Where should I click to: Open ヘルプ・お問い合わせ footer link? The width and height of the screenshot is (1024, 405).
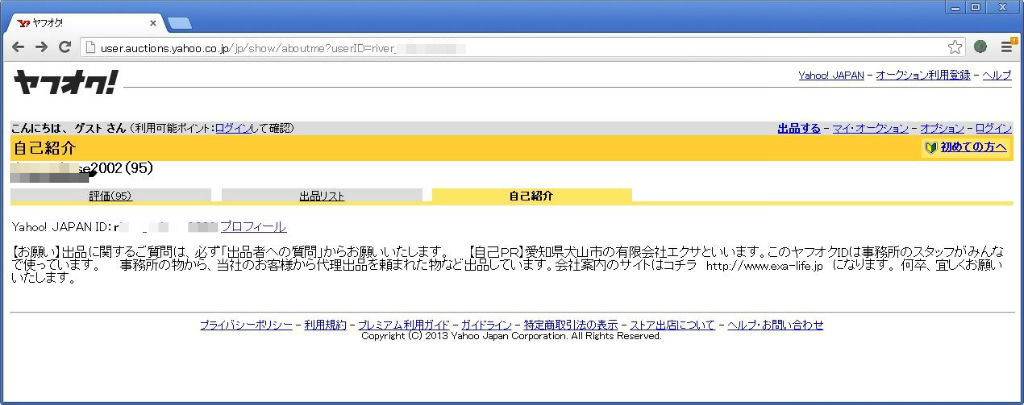(775, 325)
